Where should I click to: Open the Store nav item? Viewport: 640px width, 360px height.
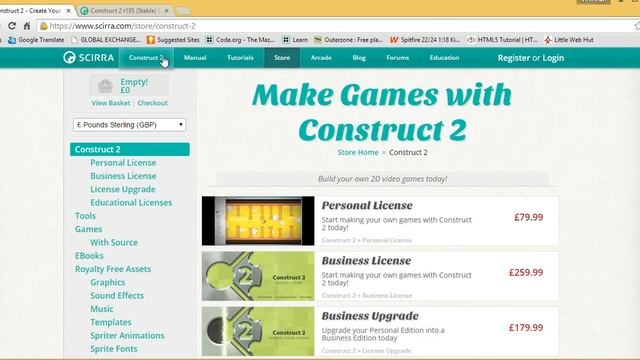click(x=282, y=58)
